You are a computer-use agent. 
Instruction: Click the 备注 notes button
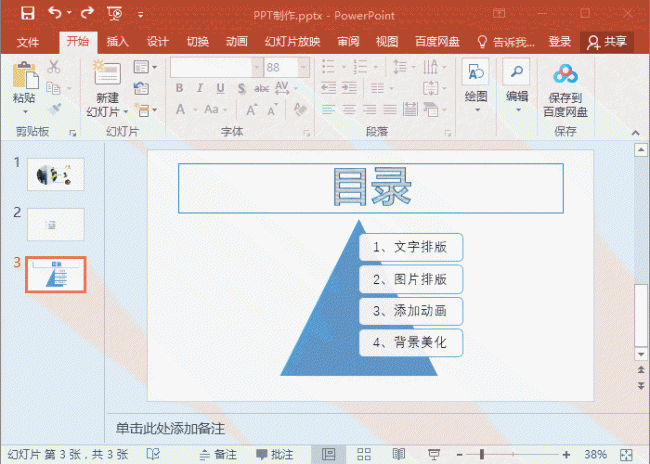pos(218,454)
